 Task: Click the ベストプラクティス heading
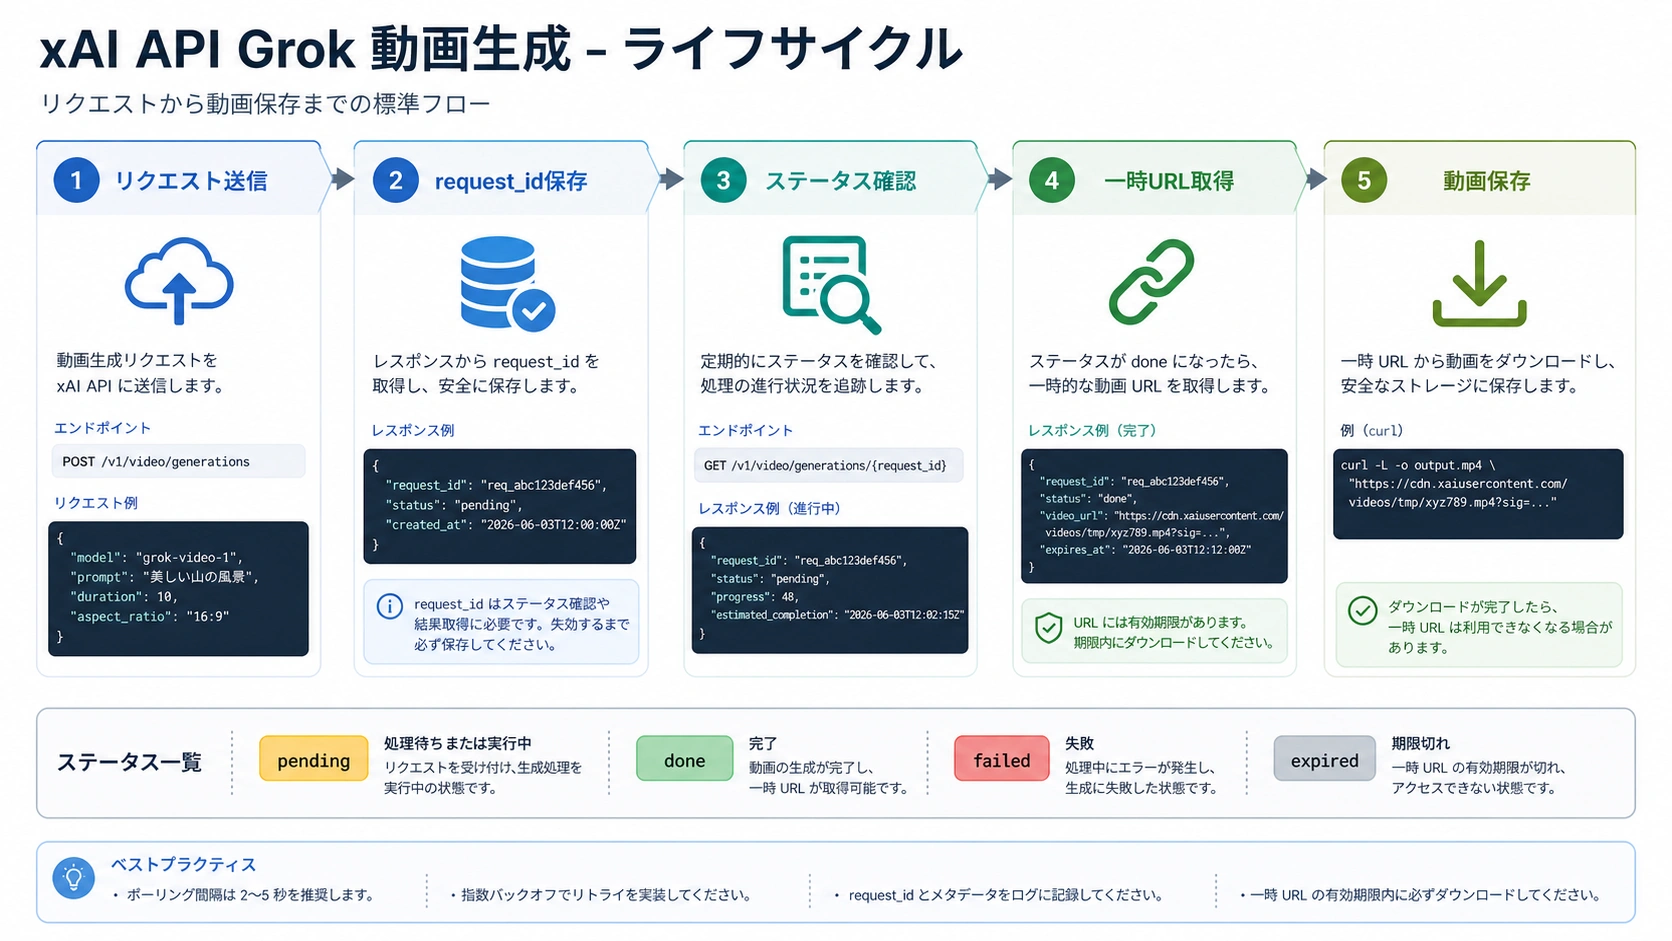pos(183,864)
